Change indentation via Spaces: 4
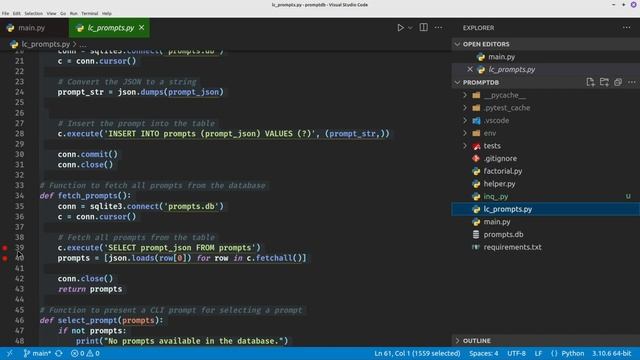Screen dimensions: 640x360 [484, 353]
